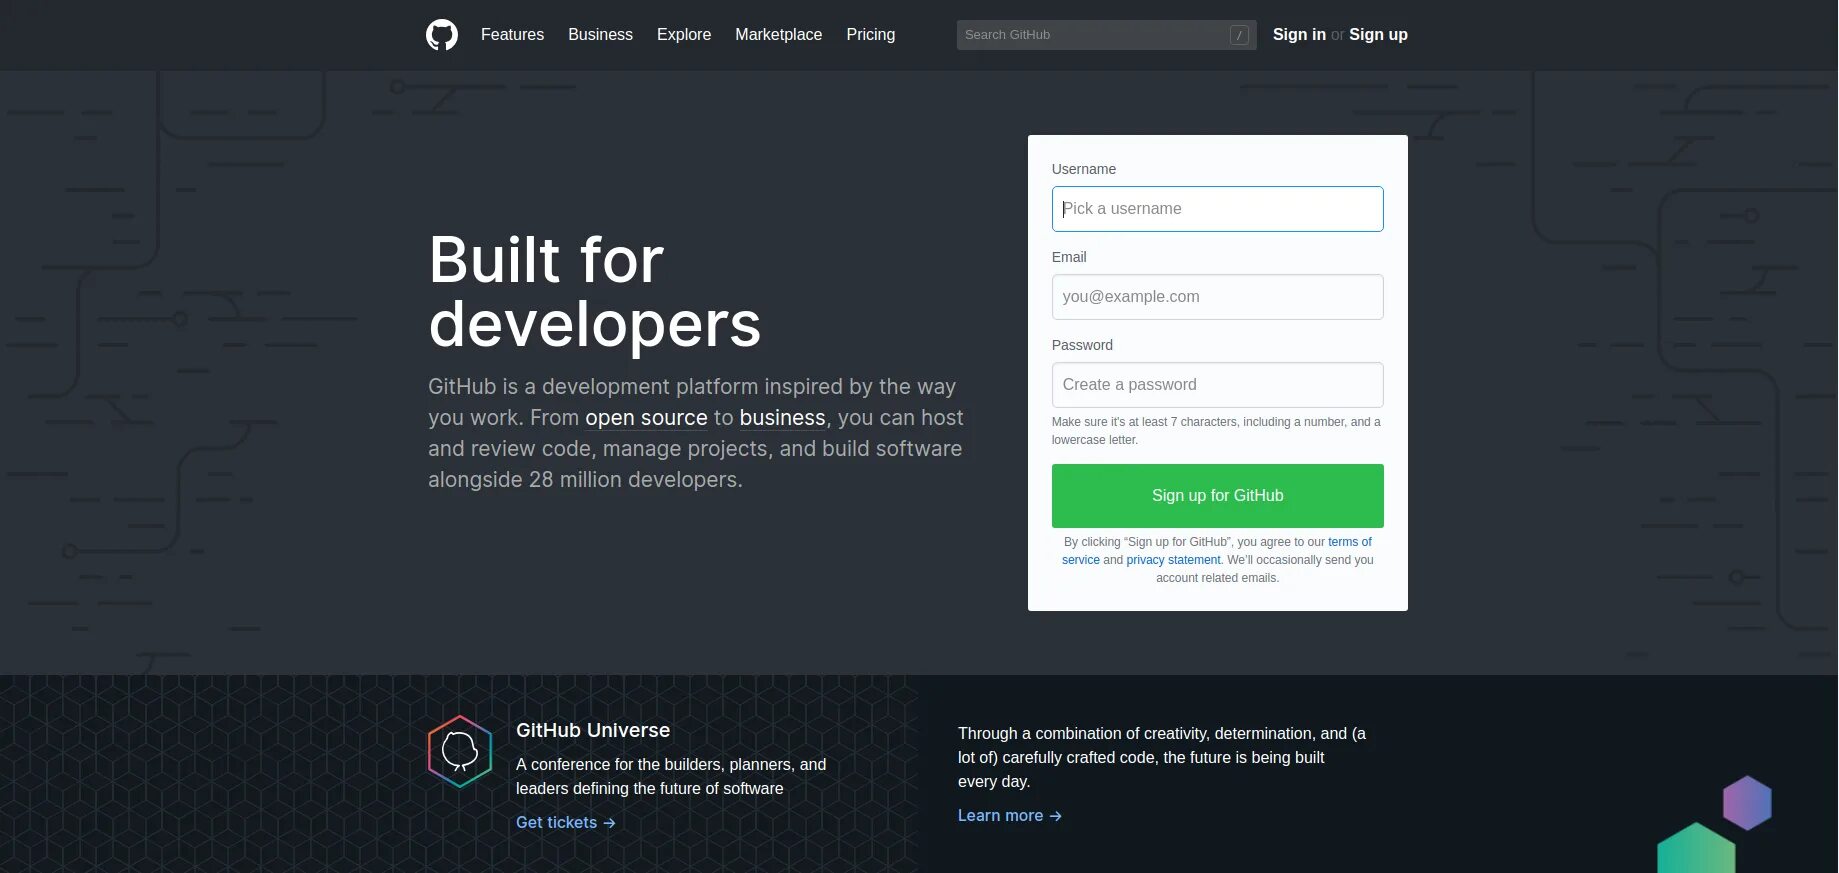Image resolution: width=1839 pixels, height=873 pixels.
Task: Open the privacy statement link
Action: [1173, 560]
